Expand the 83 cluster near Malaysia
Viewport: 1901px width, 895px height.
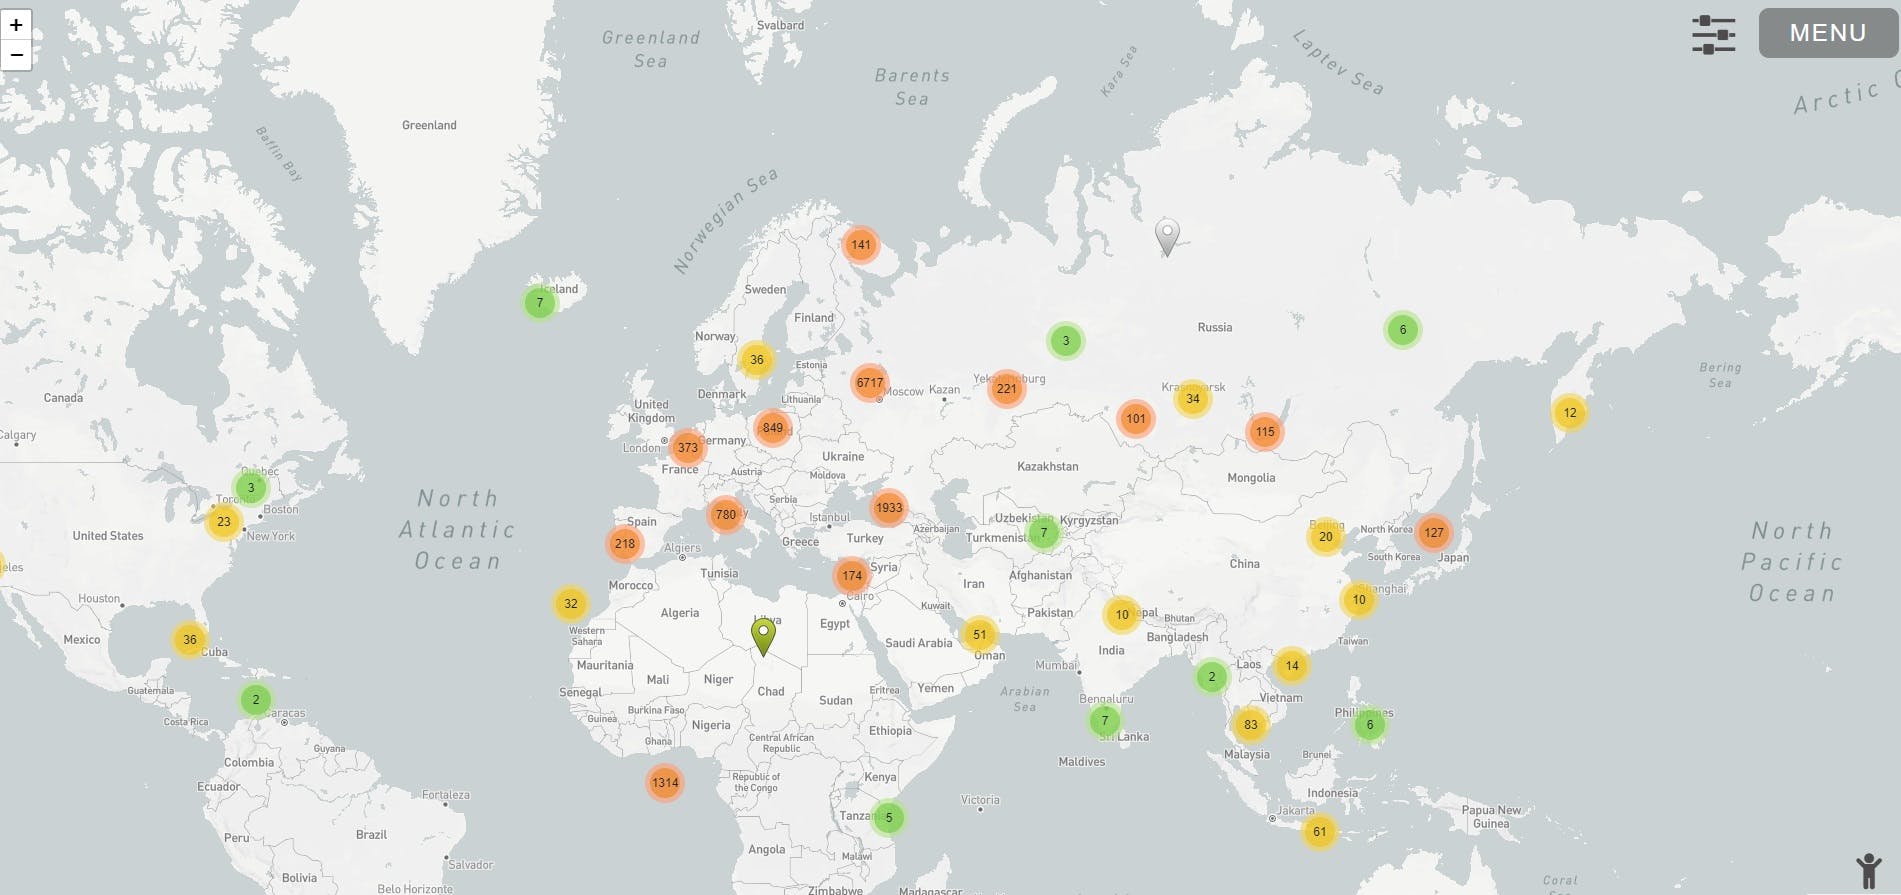(x=1251, y=725)
